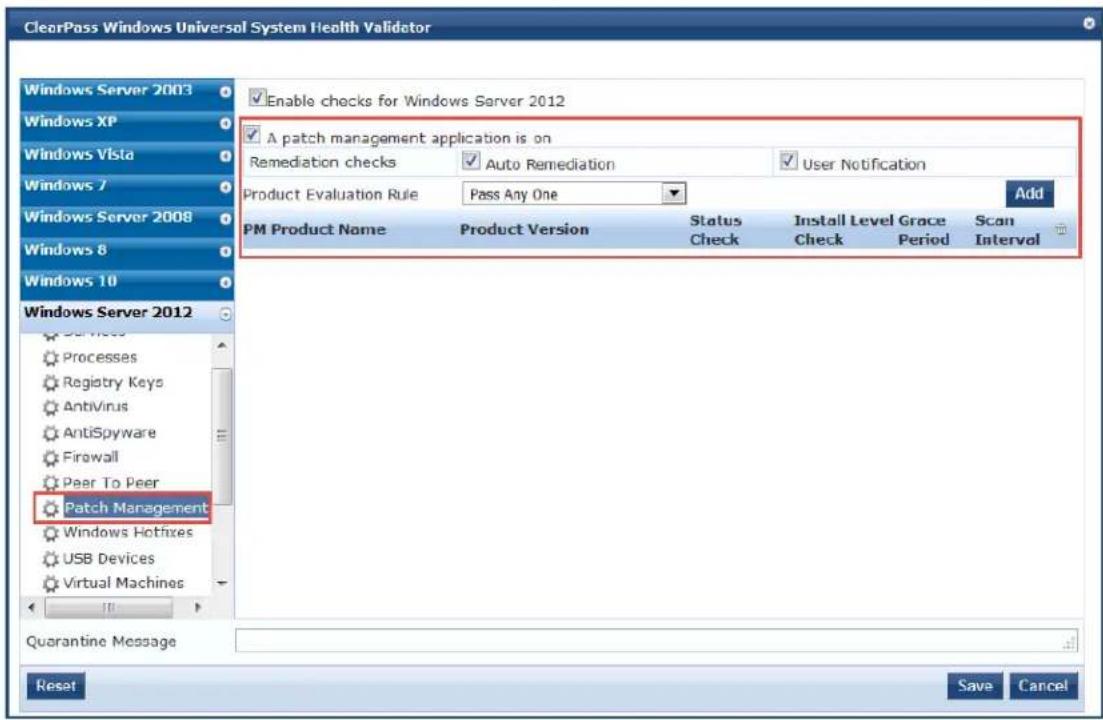Click the tree scrollbar up arrow
Image resolution: width=1103 pixels, height=720 pixels.
point(222,345)
